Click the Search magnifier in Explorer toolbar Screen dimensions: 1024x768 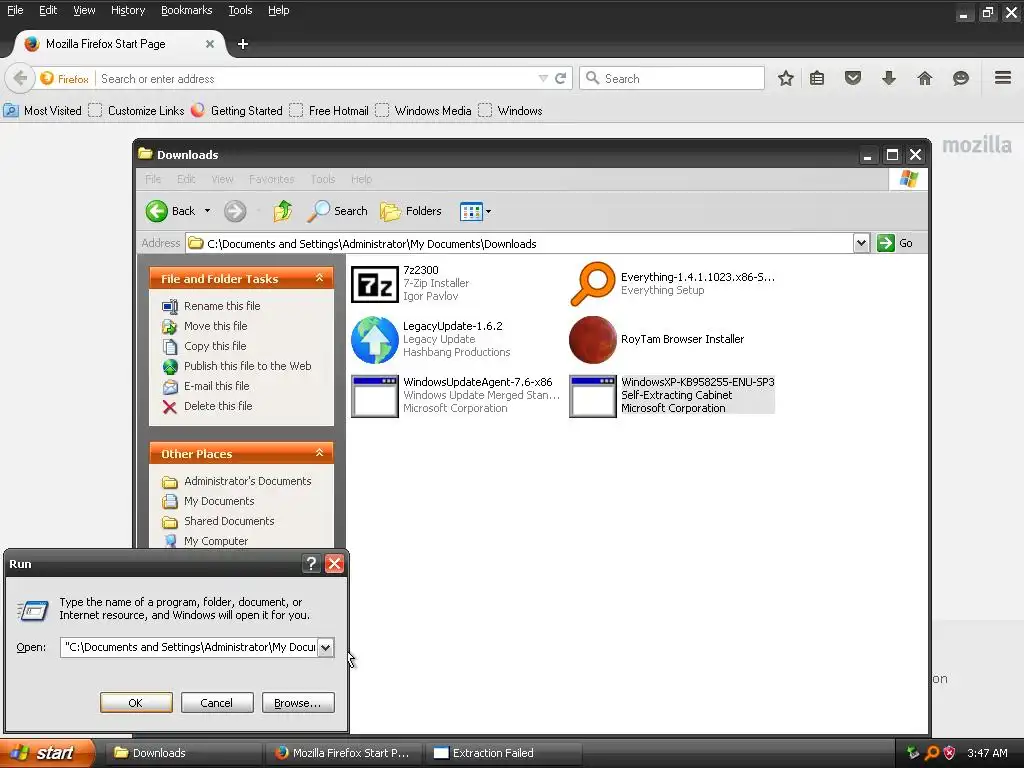point(337,211)
